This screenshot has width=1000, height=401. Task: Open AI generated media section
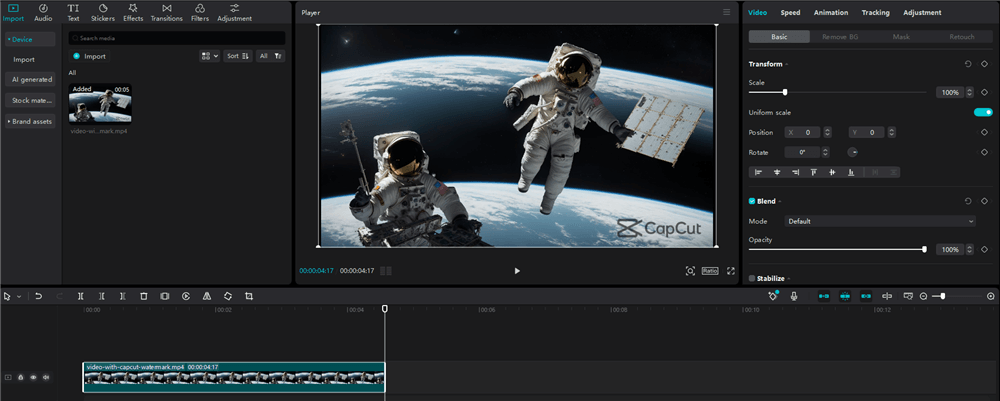[x=30, y=80]
